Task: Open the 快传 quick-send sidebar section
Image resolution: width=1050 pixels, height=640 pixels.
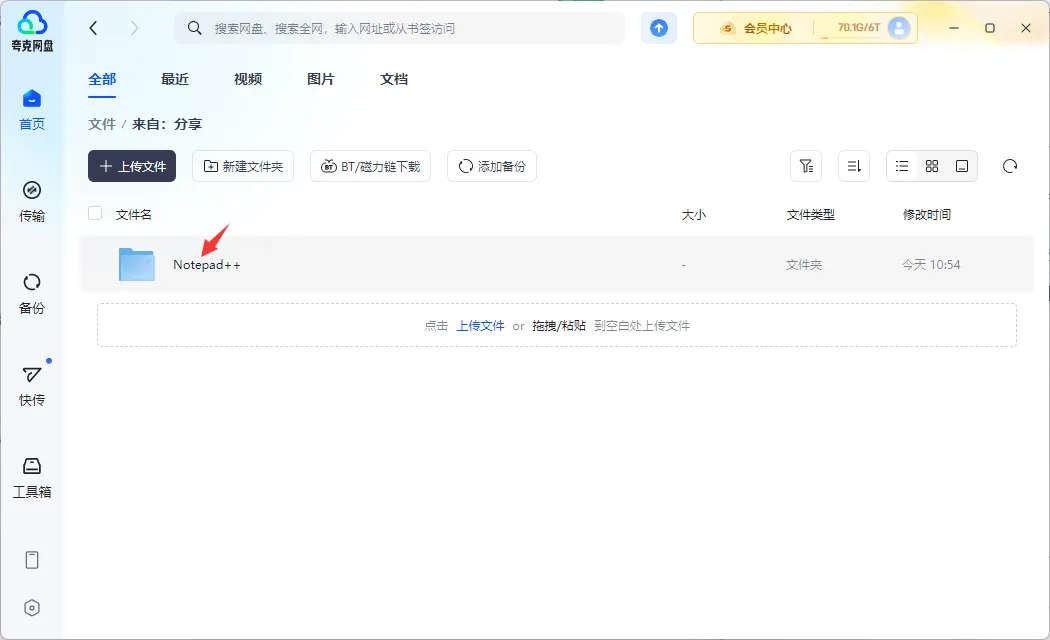Action: (31, 386)
